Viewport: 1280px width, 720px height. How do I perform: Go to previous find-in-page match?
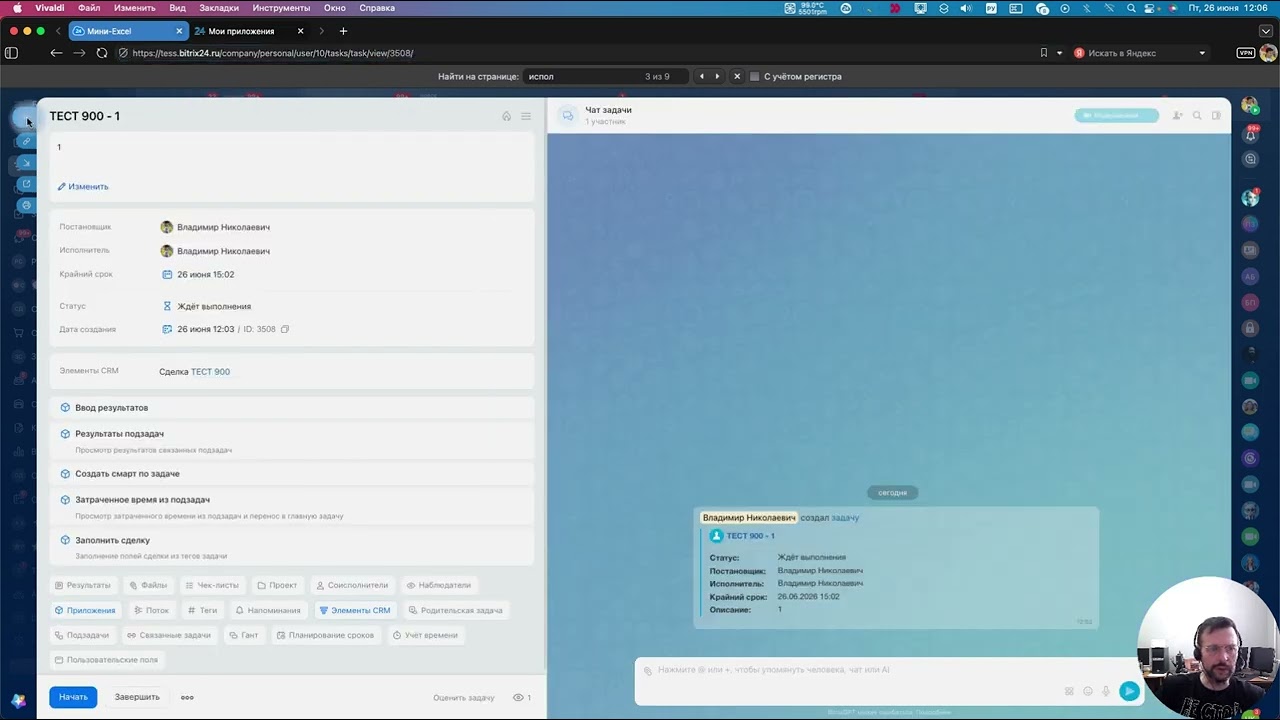coord(702,77)
